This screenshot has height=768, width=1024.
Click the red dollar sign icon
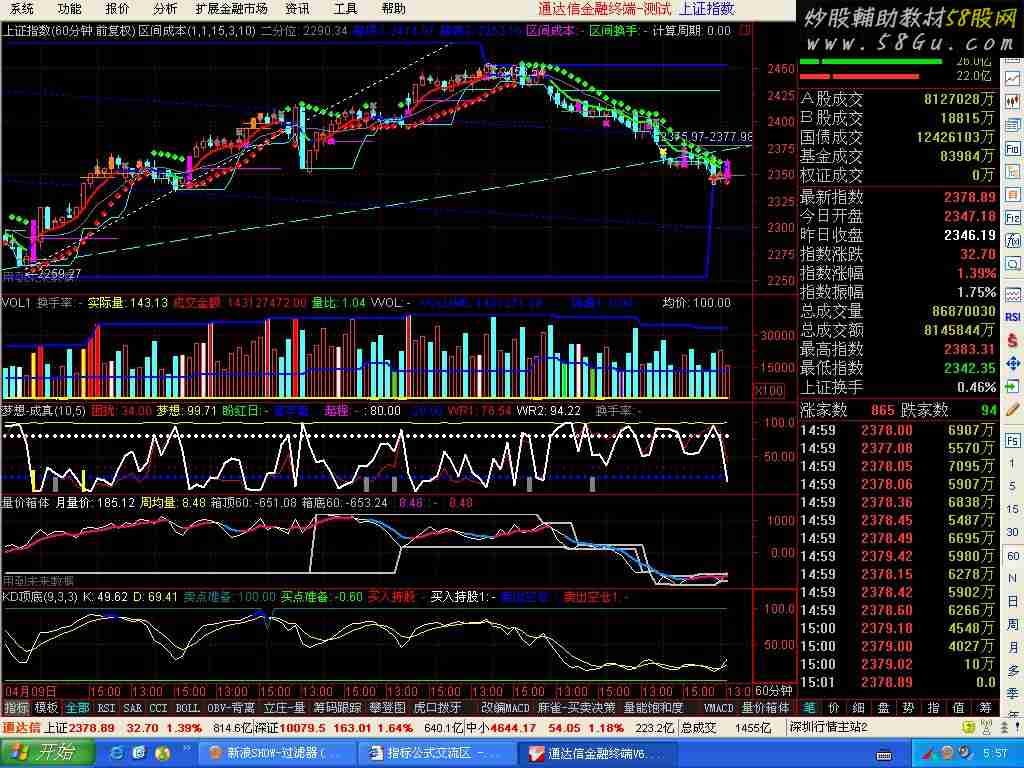(1013, 340)
